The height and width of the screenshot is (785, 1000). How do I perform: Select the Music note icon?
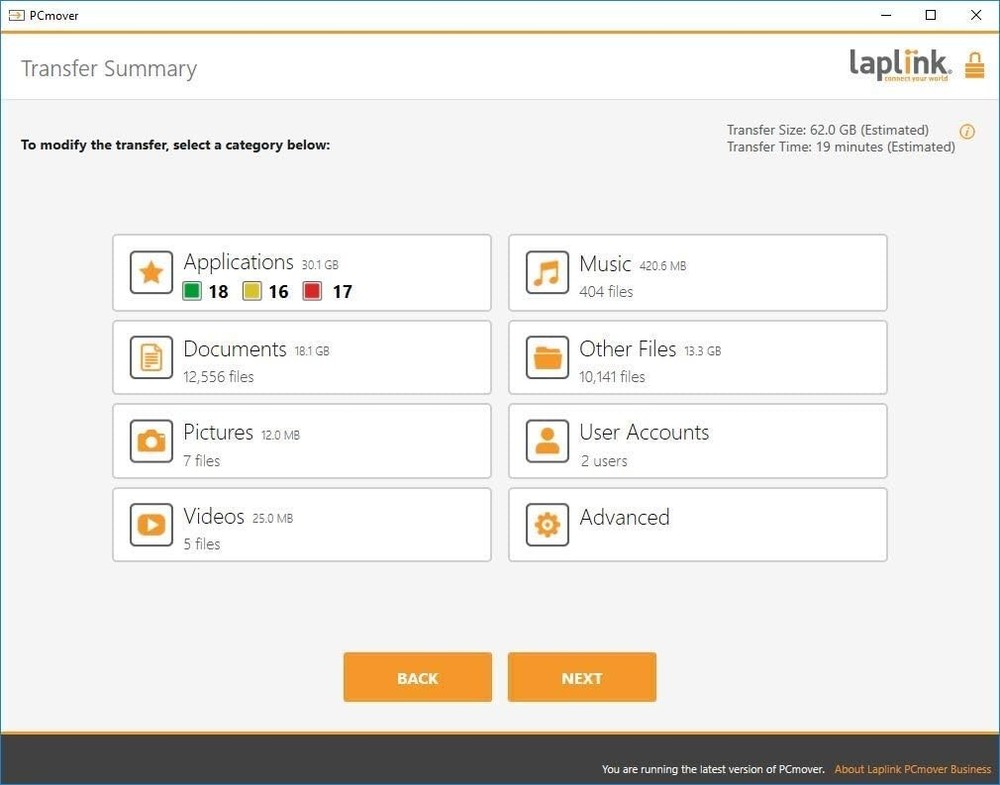pos(546,272)
